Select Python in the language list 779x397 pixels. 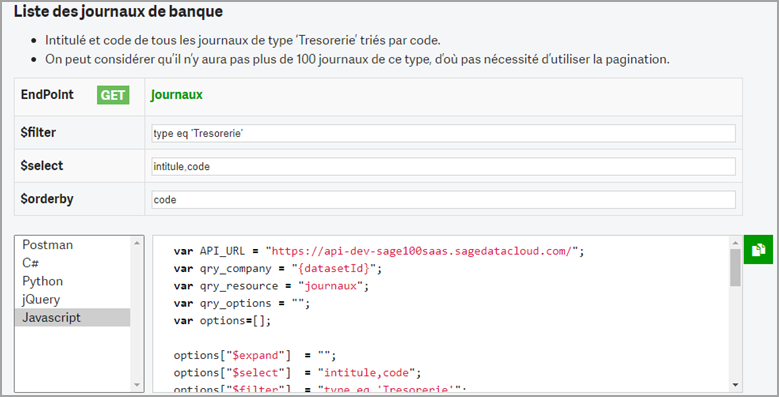click(x=73, y=281)
